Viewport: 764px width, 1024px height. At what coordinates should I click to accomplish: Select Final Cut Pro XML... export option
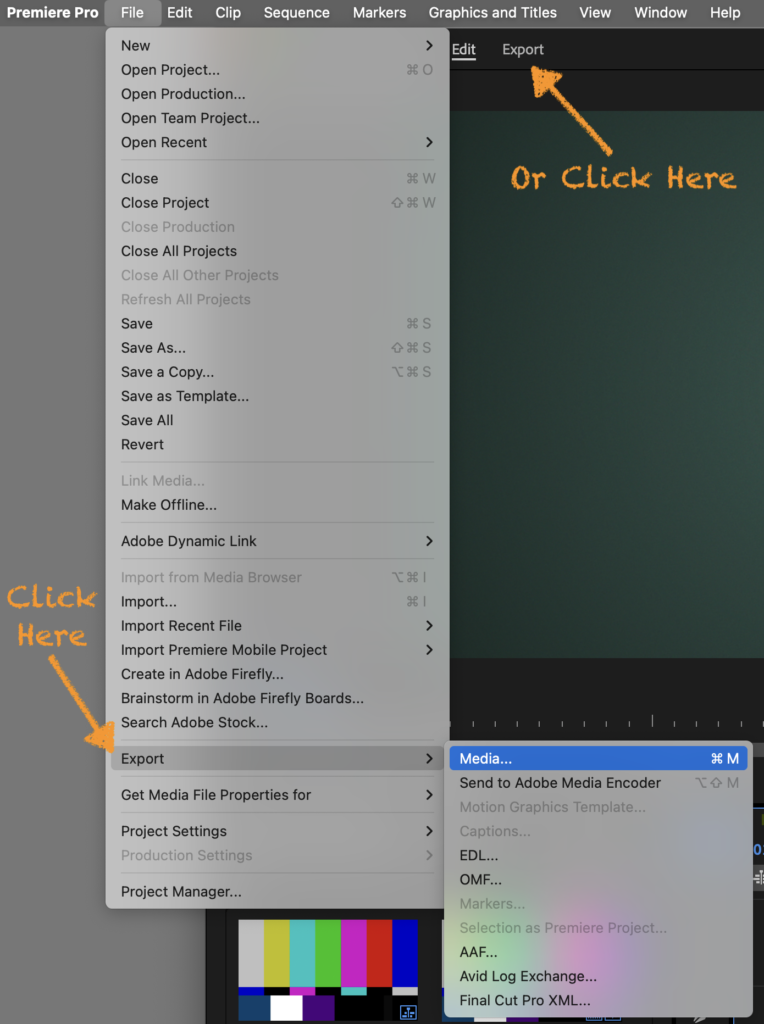click(x=525, y=1000)
